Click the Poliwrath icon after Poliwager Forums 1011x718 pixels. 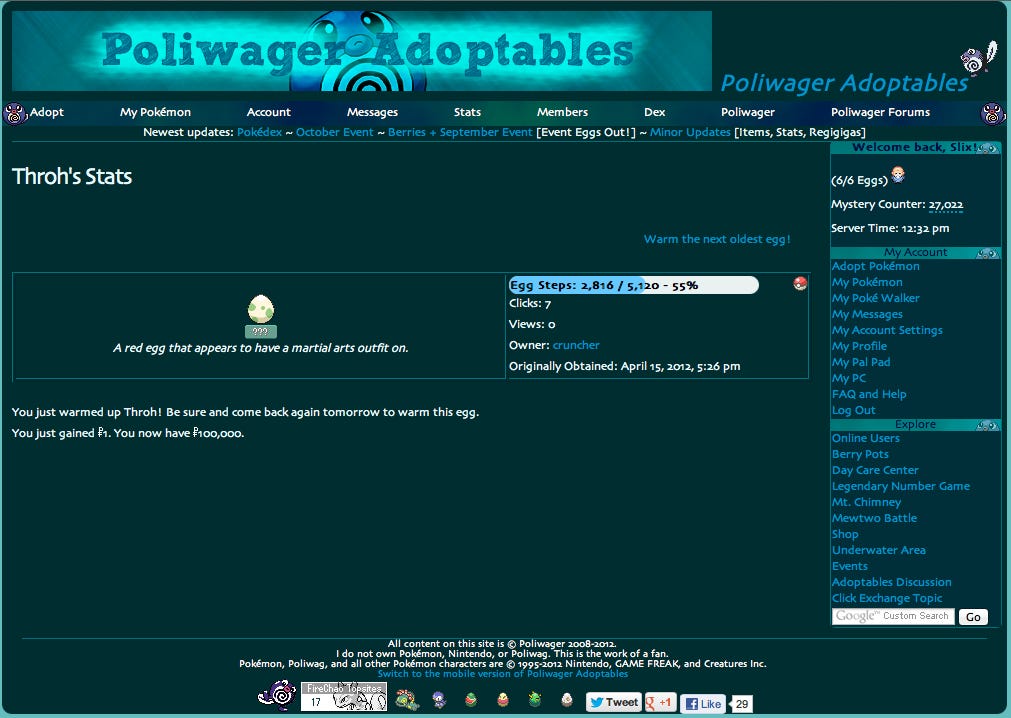tap(993, 113)
